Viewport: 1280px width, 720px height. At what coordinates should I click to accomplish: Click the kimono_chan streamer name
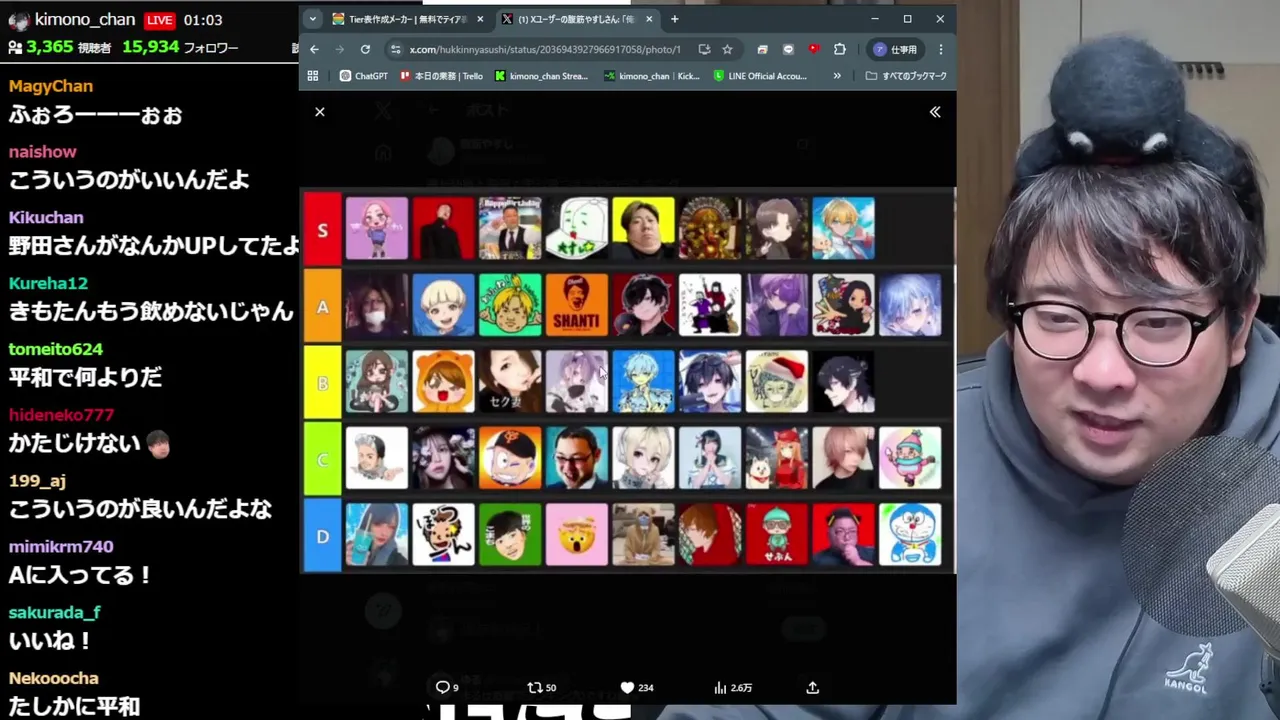pyautogui.click(x=86, y=20)
